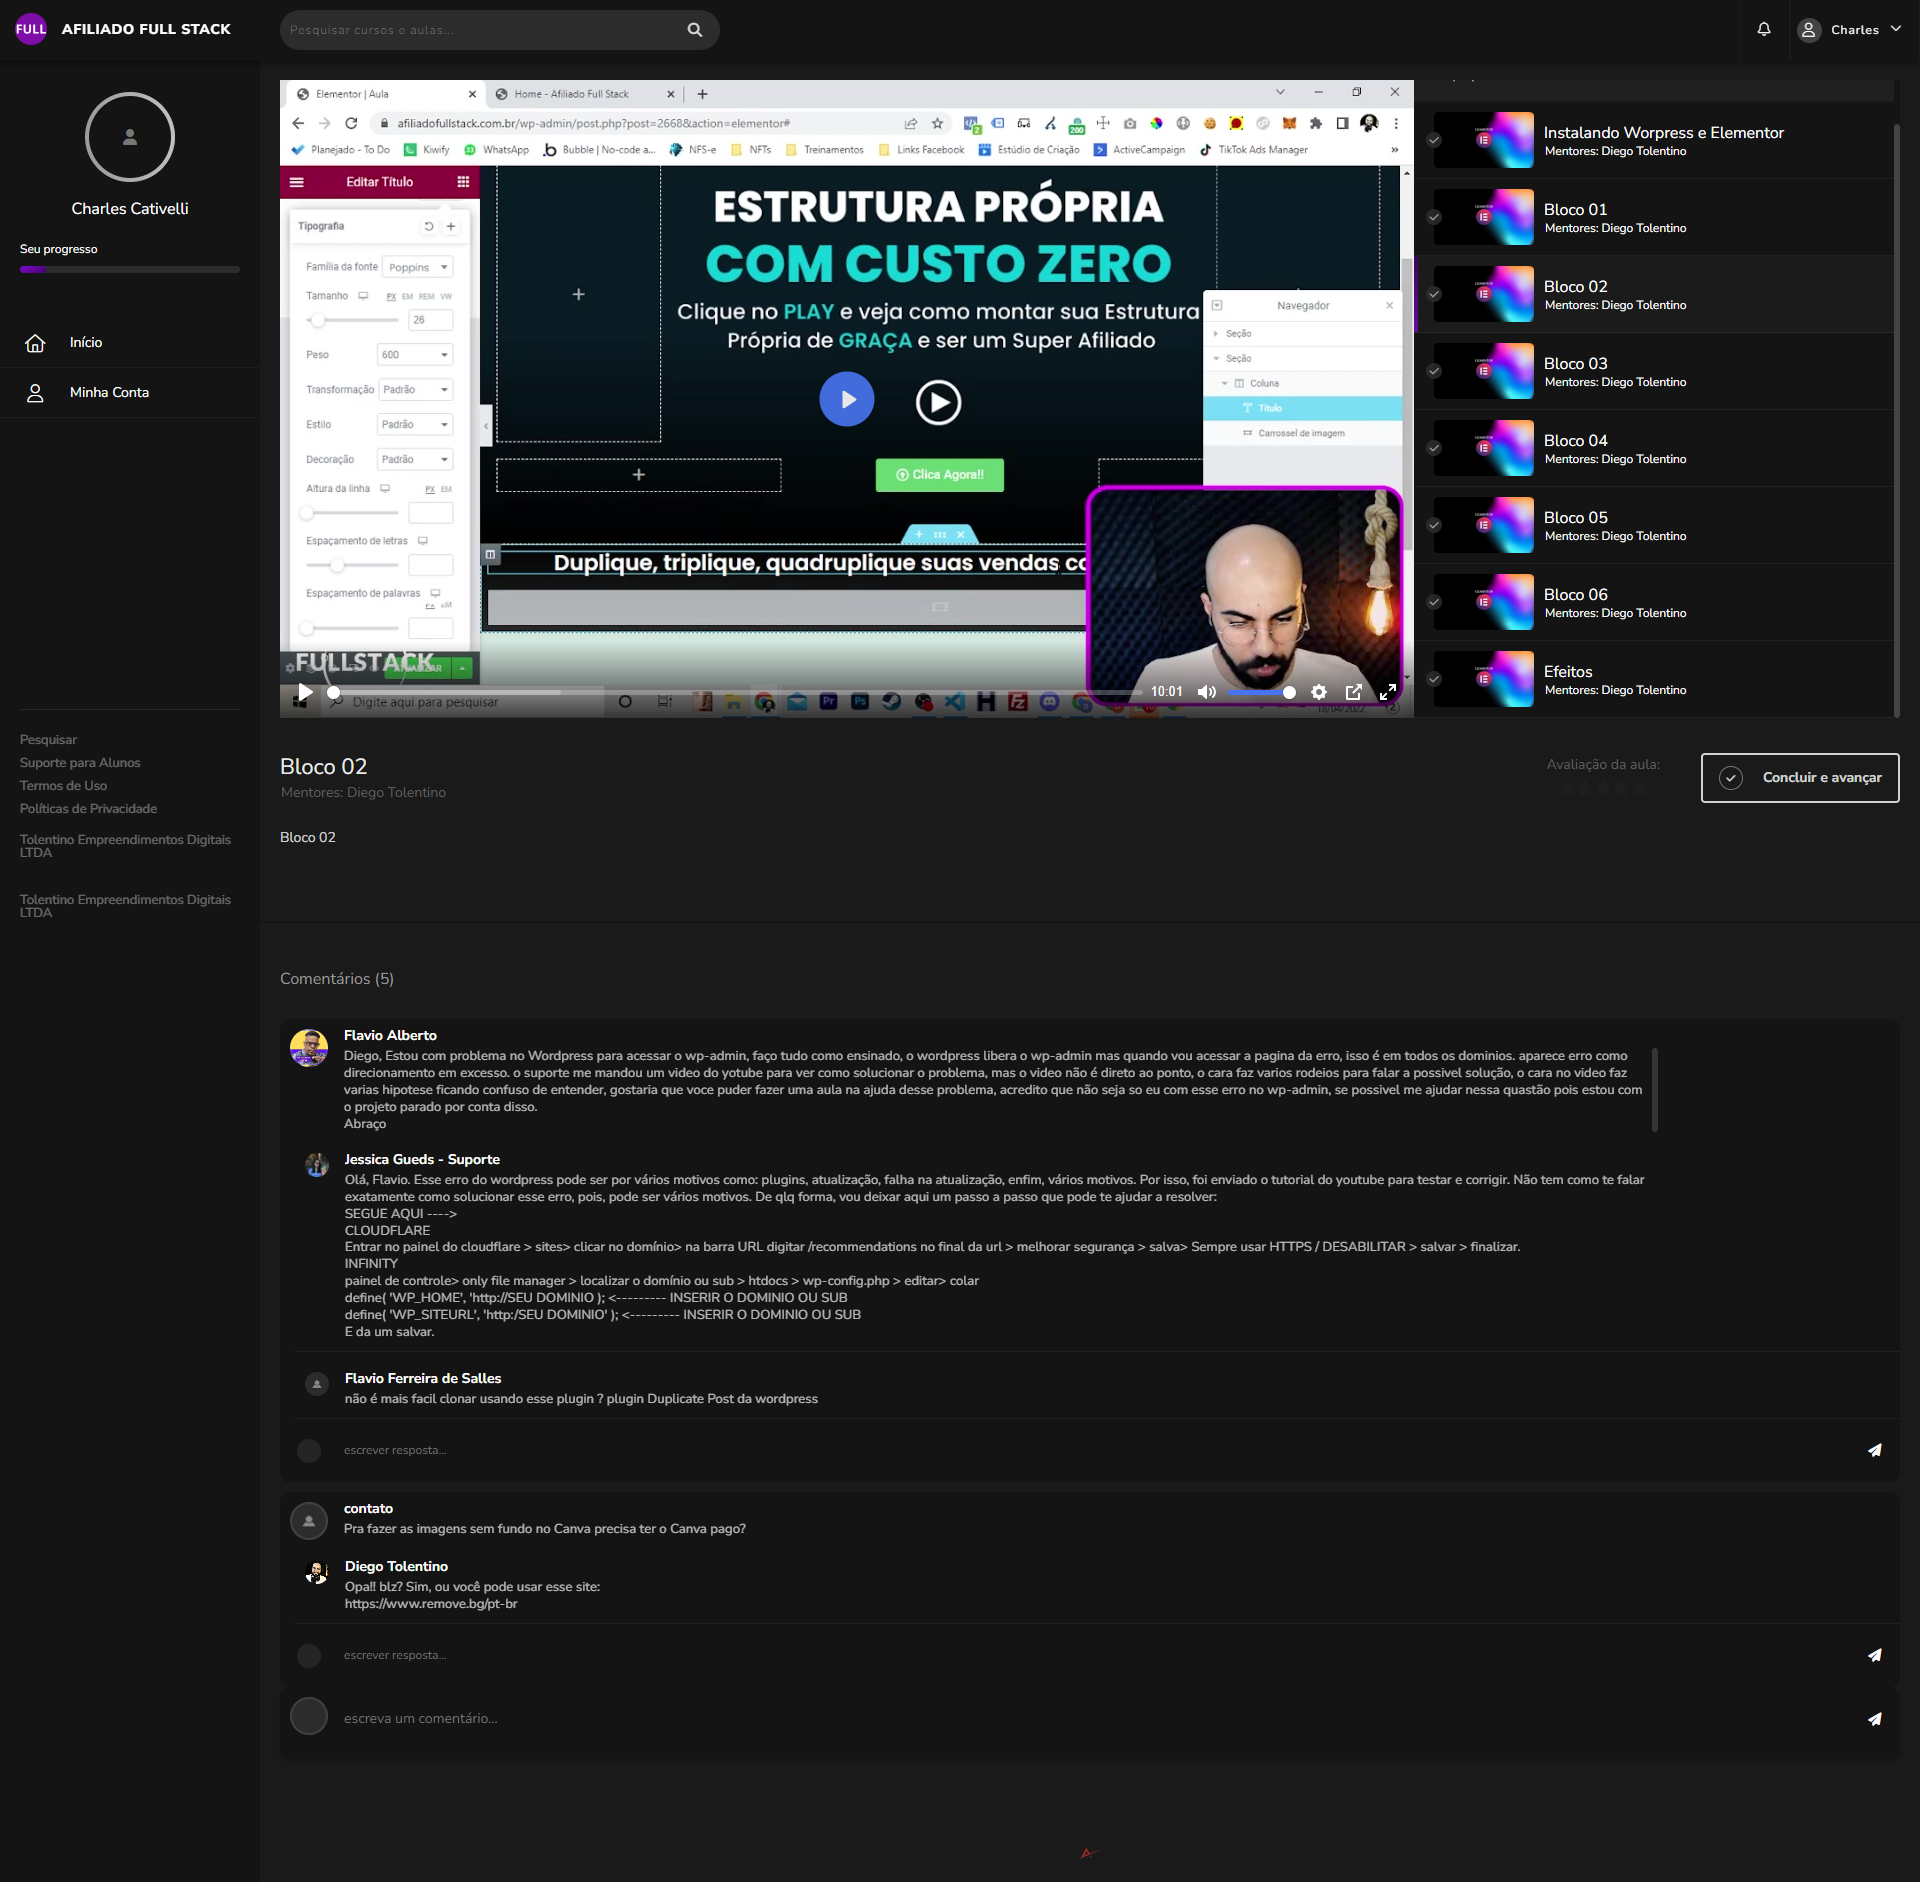Open video player settings gear

coord(1319,692)
